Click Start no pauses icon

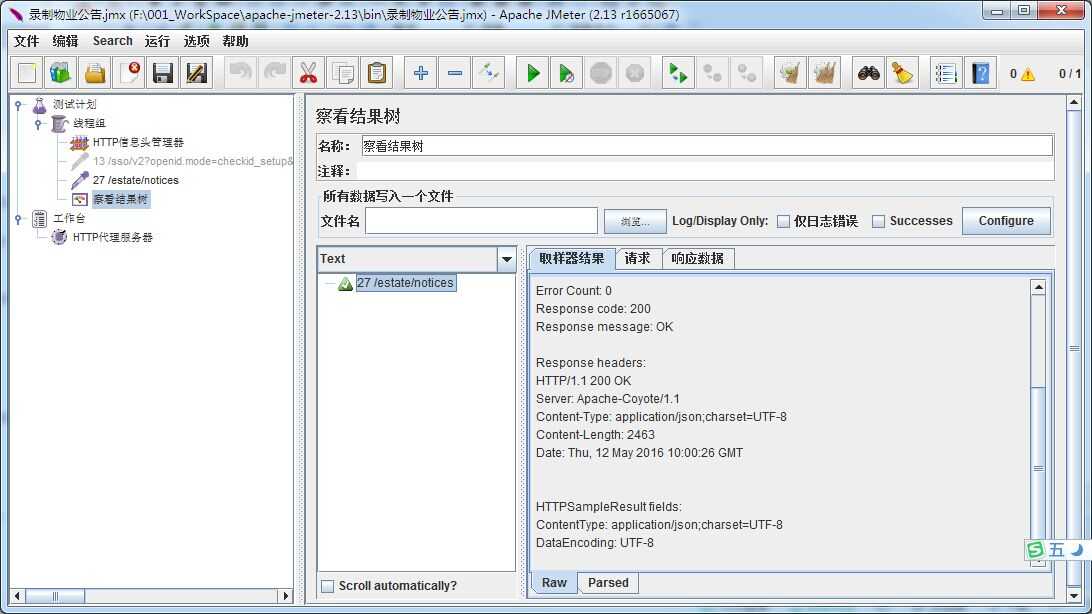(x=567, y=73)
